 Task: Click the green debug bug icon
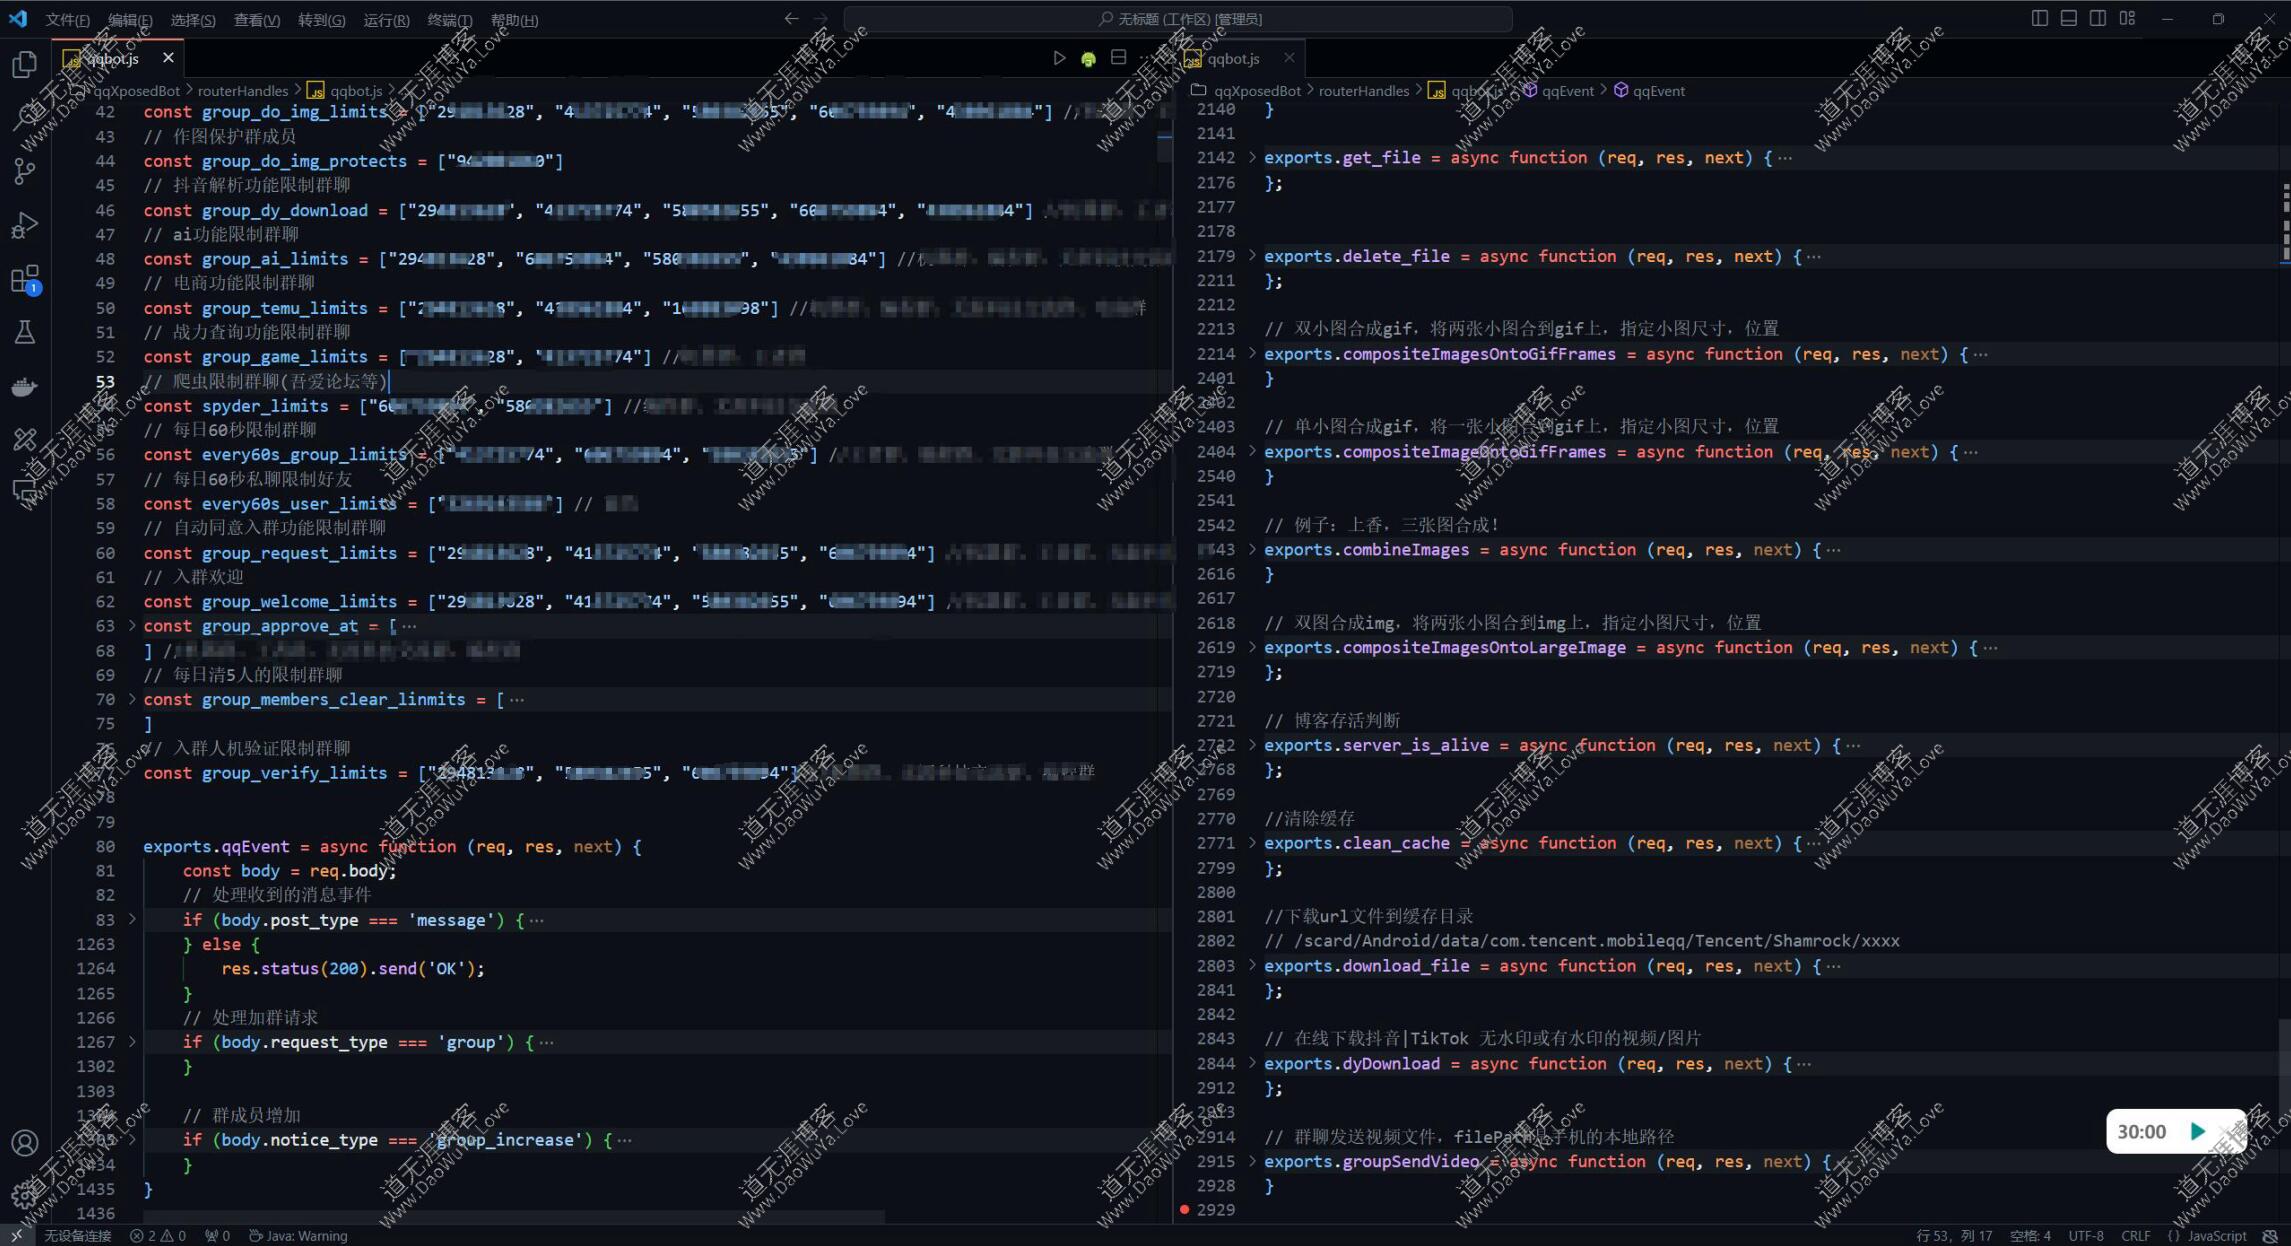1088,58
